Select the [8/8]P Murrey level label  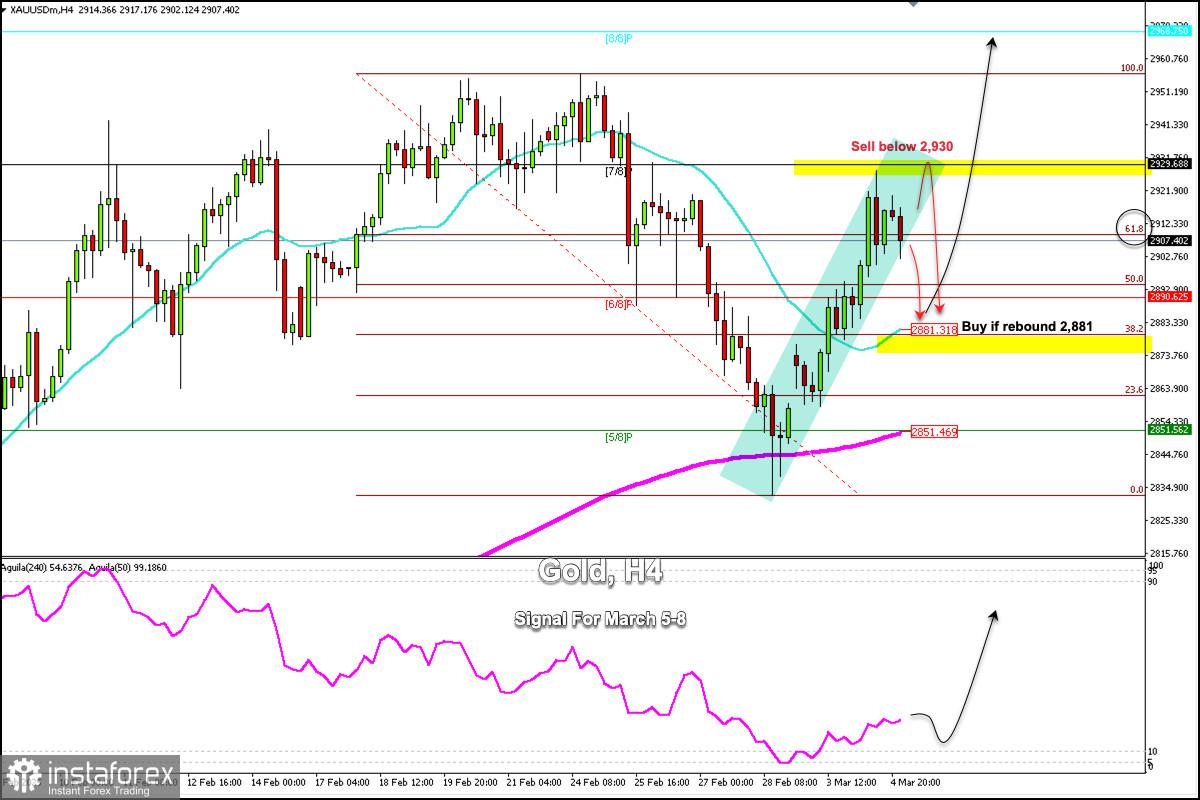click(x=620, y=39)
